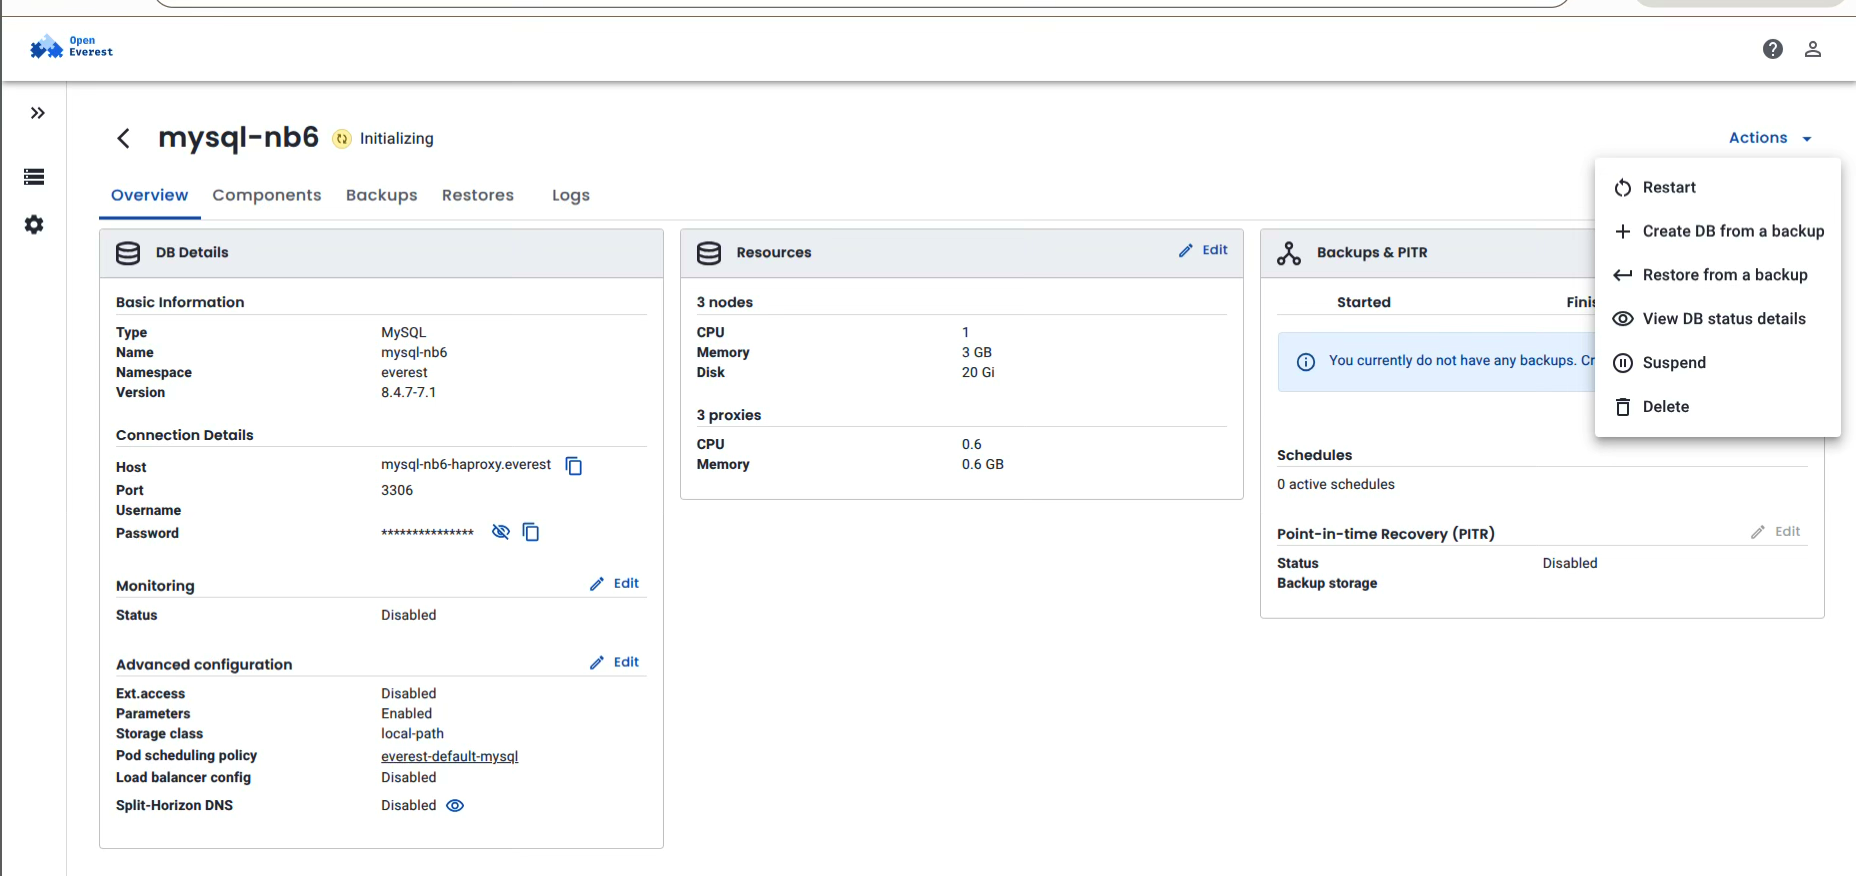This screenshot has height=876, width=1856.
Task: Show Split-Horizon DNS details eye icon
Action: (455, 806)
